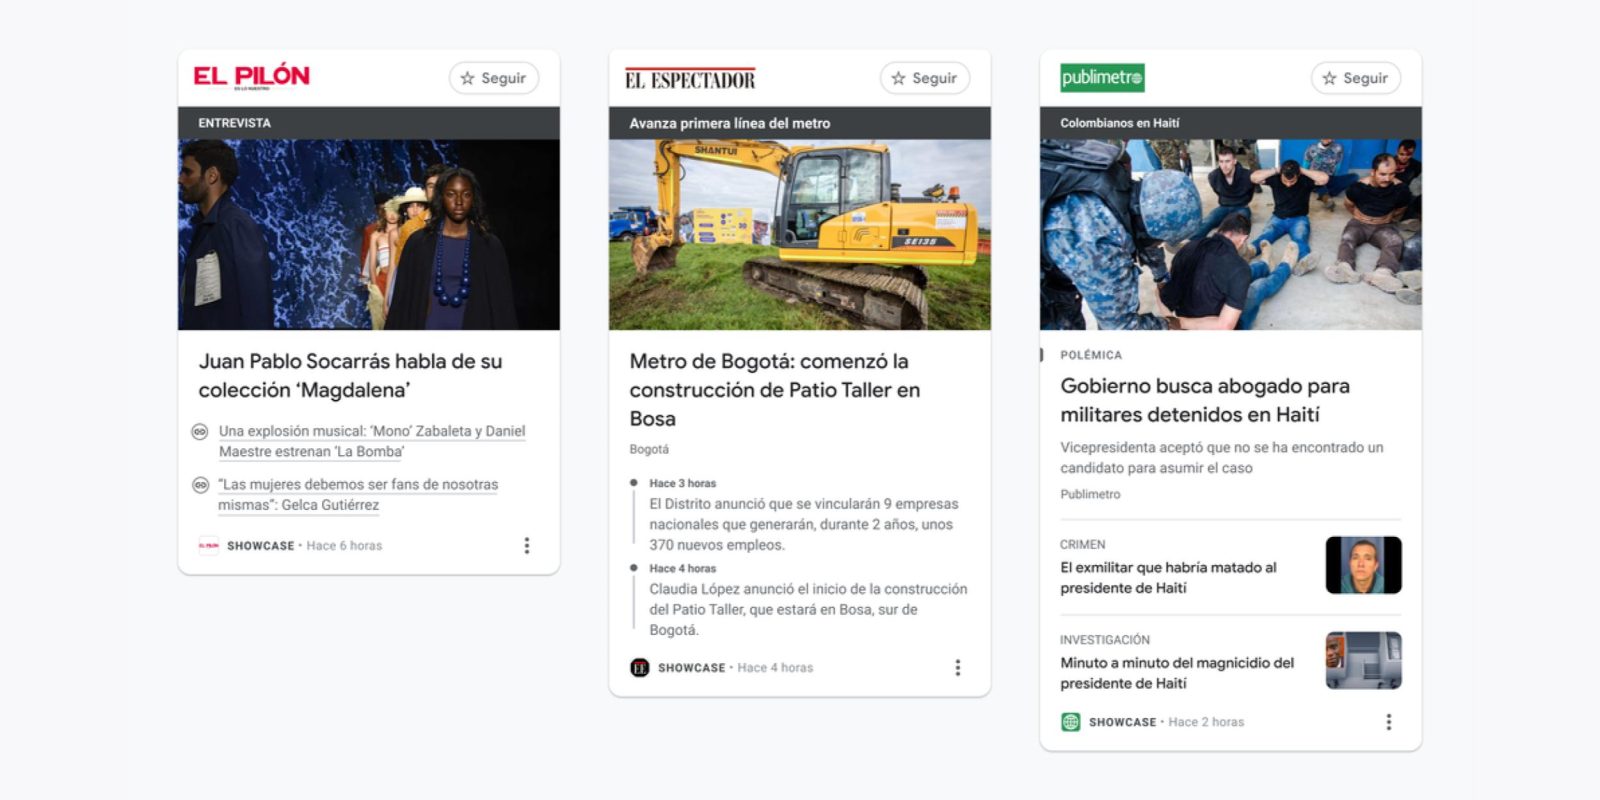Click the small El Espectador footer icon
This screenshot has height=800, width=1600.
(x=640, y=667)
